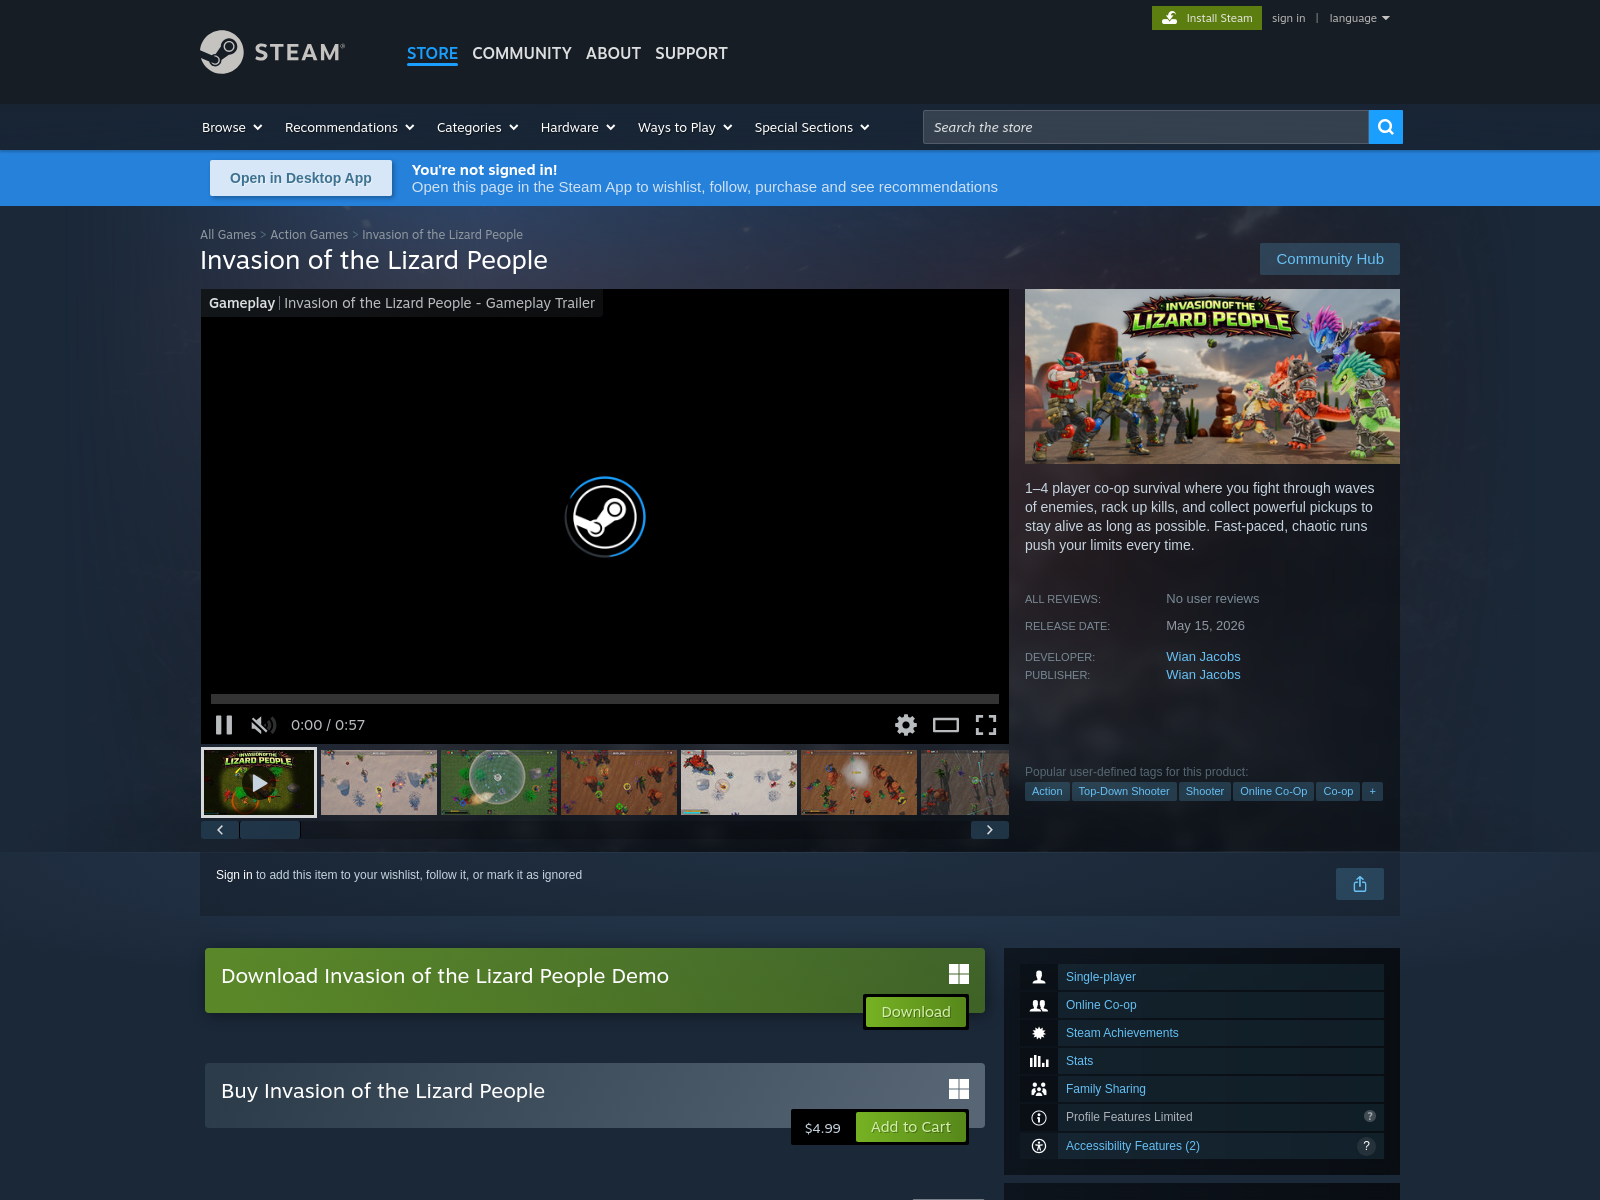
Task: Click the publisher Wian Jacobs link
Action: (x=1203, y=675)
